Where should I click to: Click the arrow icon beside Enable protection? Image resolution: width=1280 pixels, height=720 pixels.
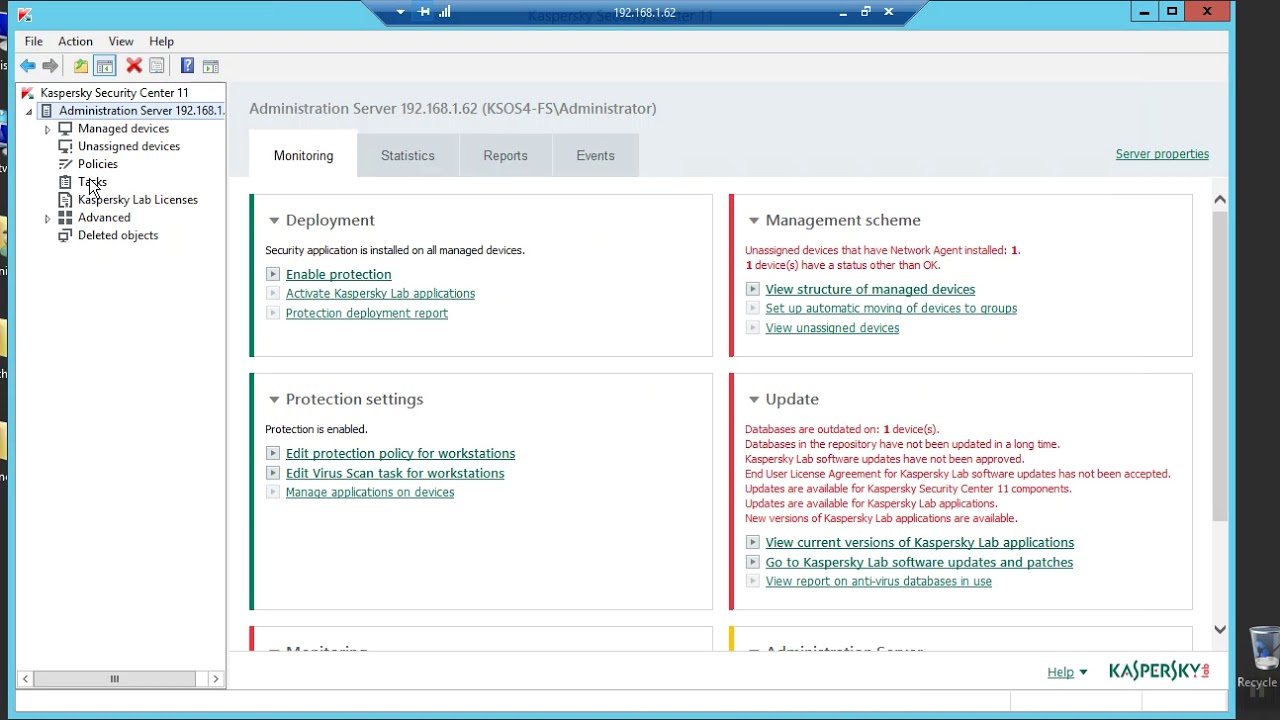point(273,274)
